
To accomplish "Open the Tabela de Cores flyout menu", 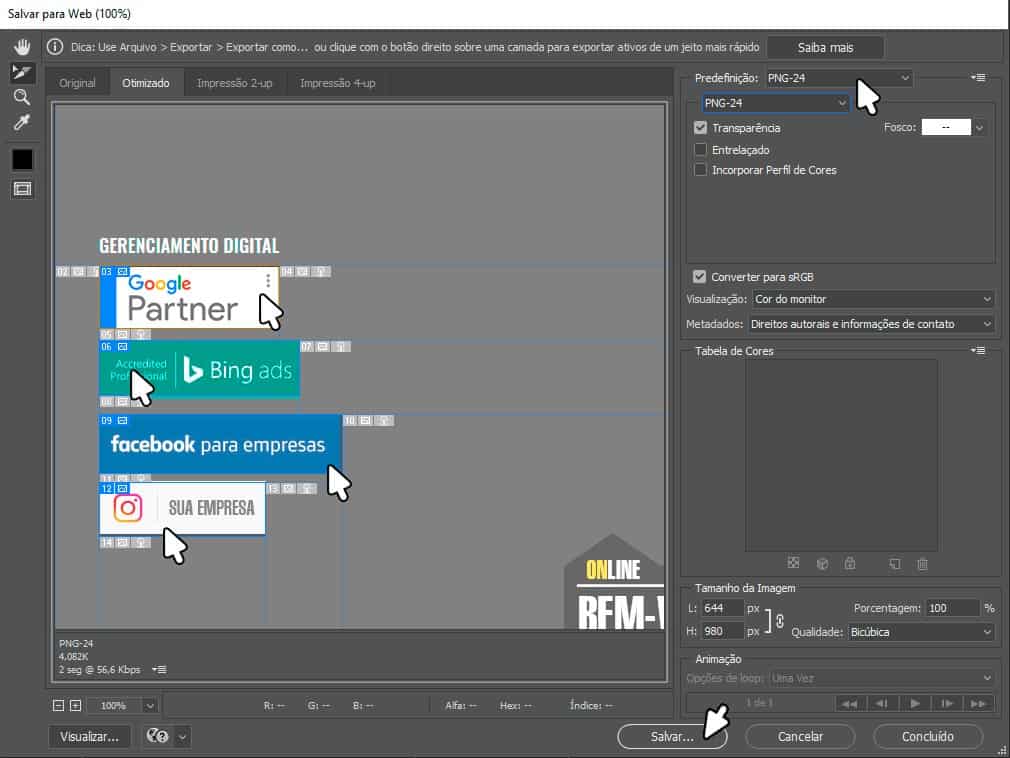I will (x=978, y=351).
